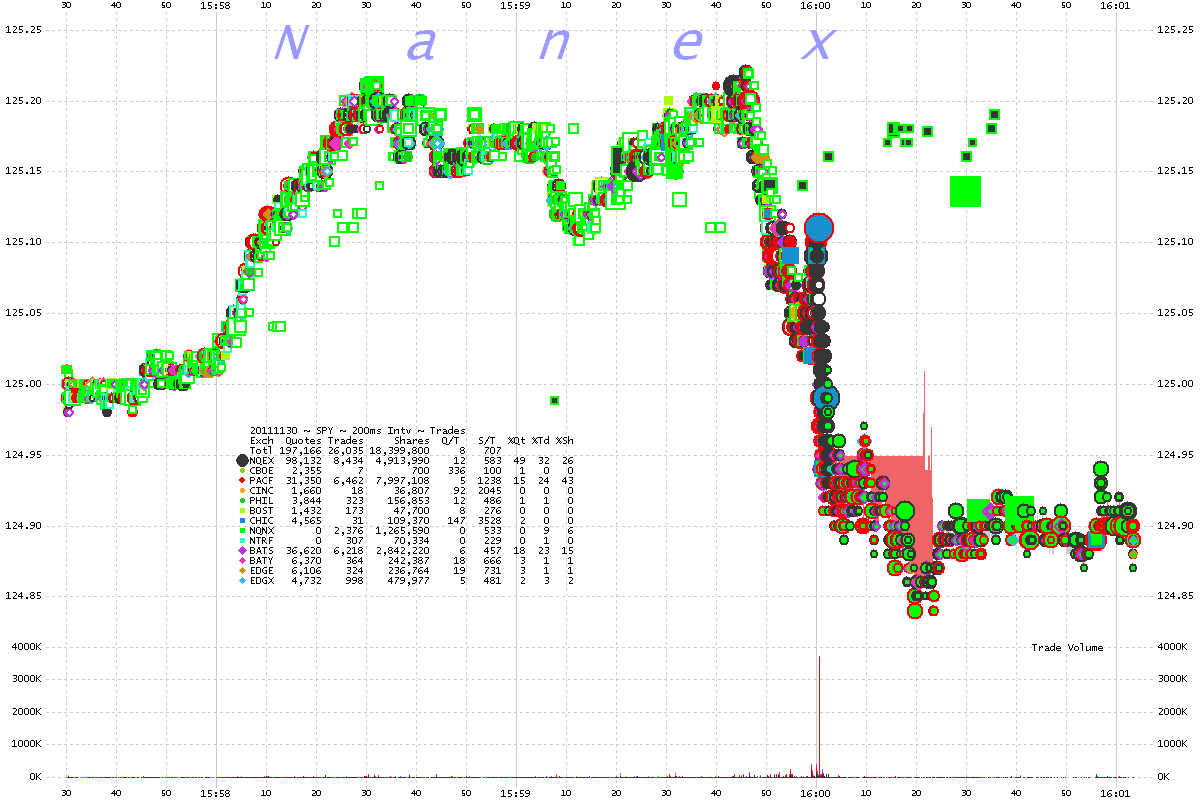Click the dark circle marker beside NQEX
This screenshot has height=800, width=1200.
tap(241, 460)
